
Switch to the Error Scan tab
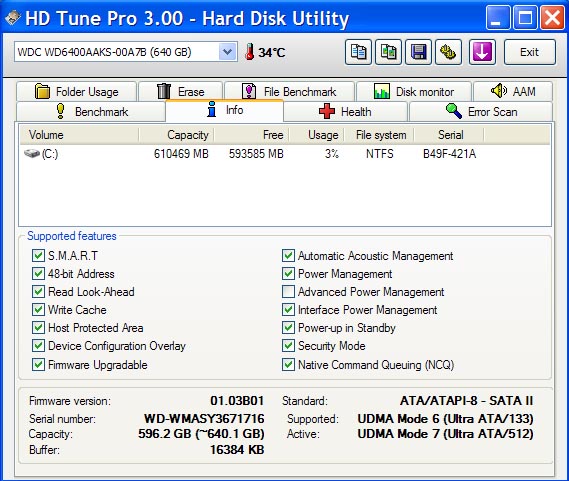pos(481,111)
